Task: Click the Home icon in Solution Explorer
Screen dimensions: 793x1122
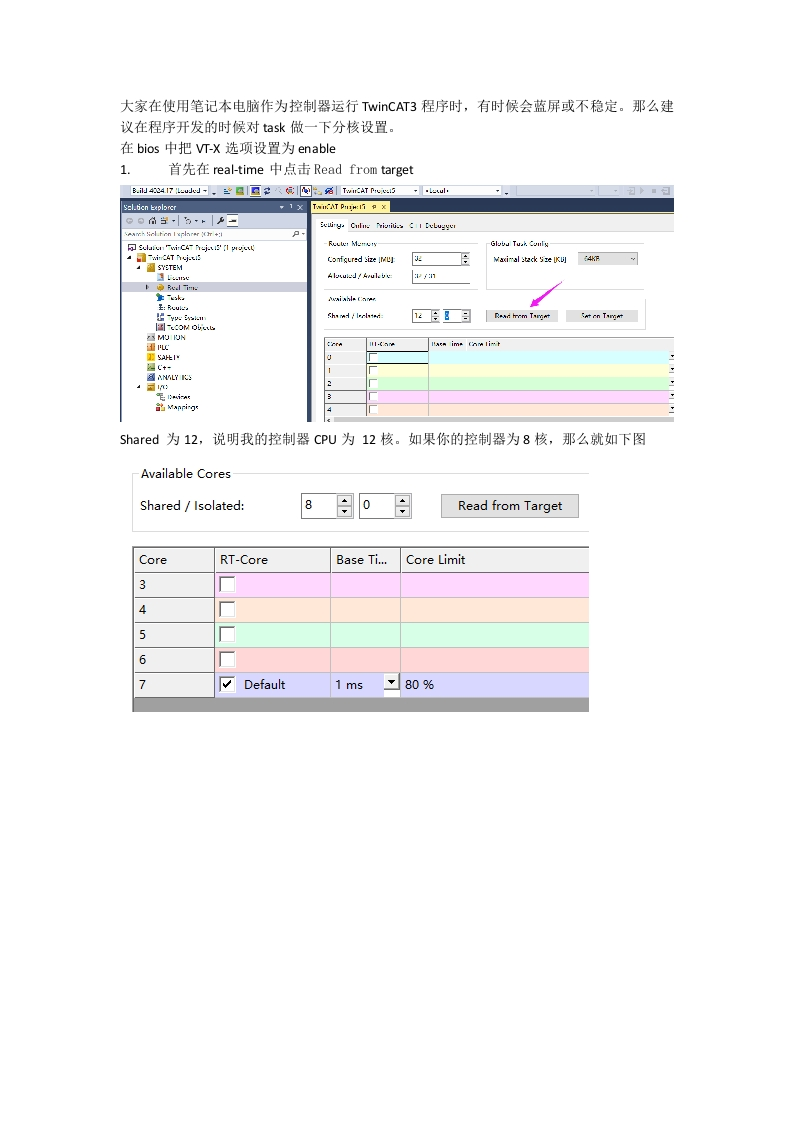Action: pyautogui.click(x=152, y=220)
